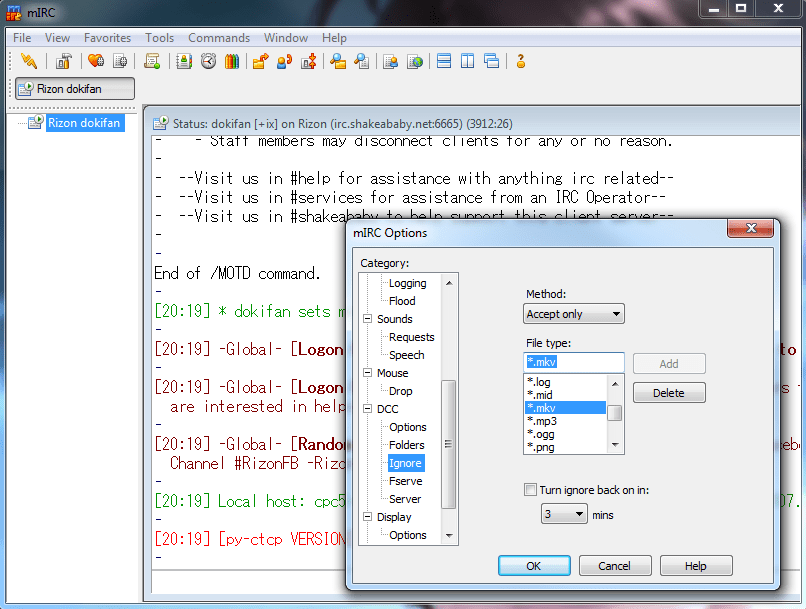Click Rizon dokifan switchbar button
This screenshot has width=806, height=609.
(x=75, y=88)
